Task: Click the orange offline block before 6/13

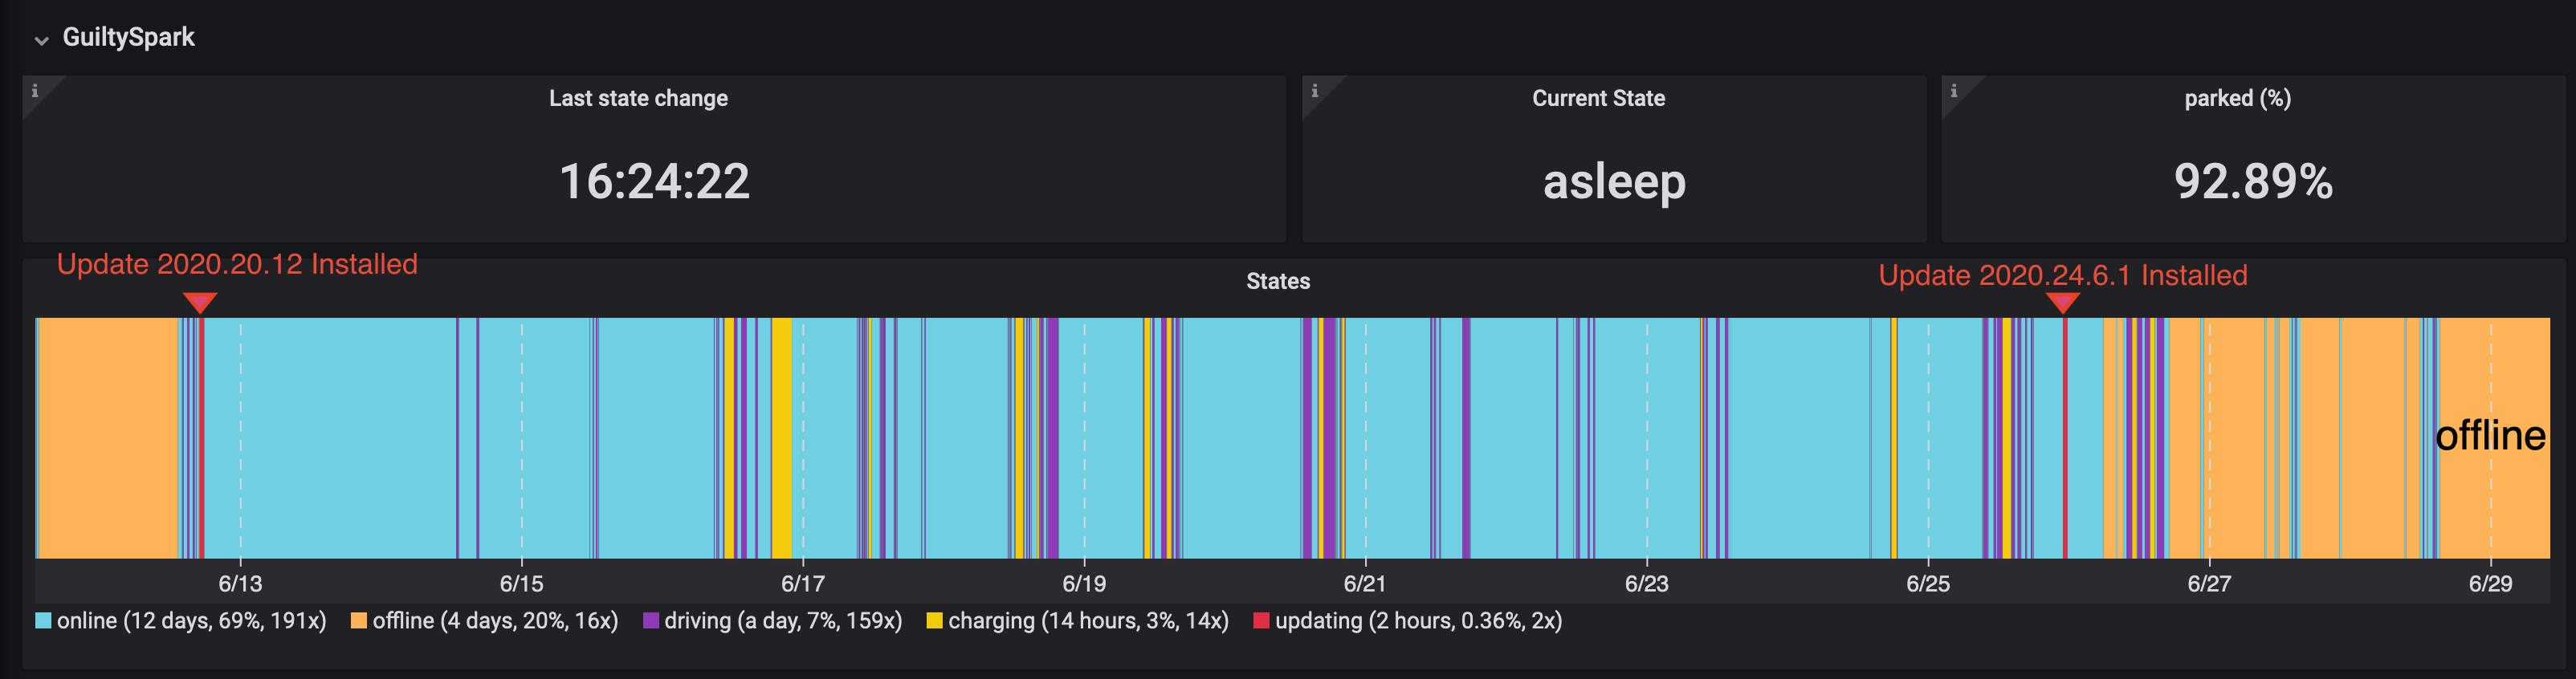Action: point(108,438)
